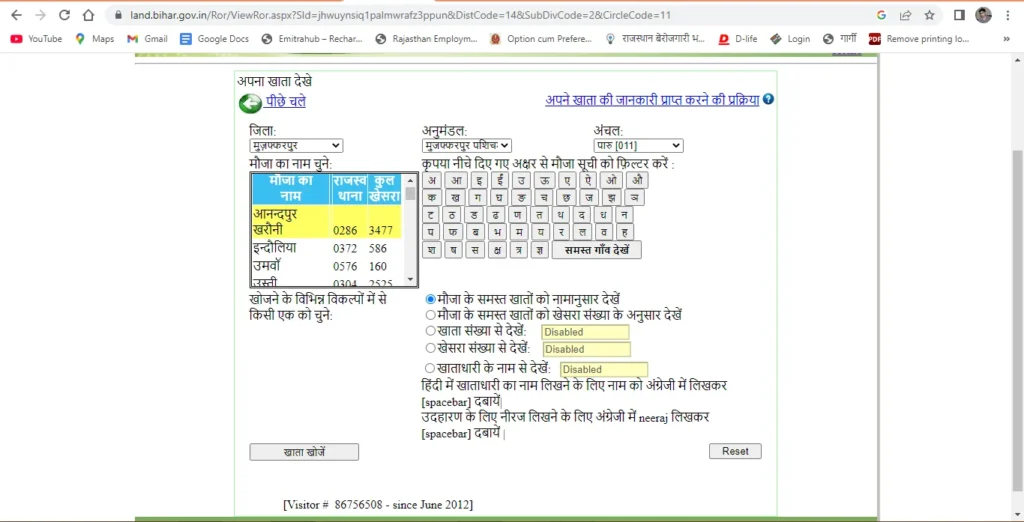1024x522 pixels.
Task: Open the blue help question-mark icon
Action: (x=768, y=99)
